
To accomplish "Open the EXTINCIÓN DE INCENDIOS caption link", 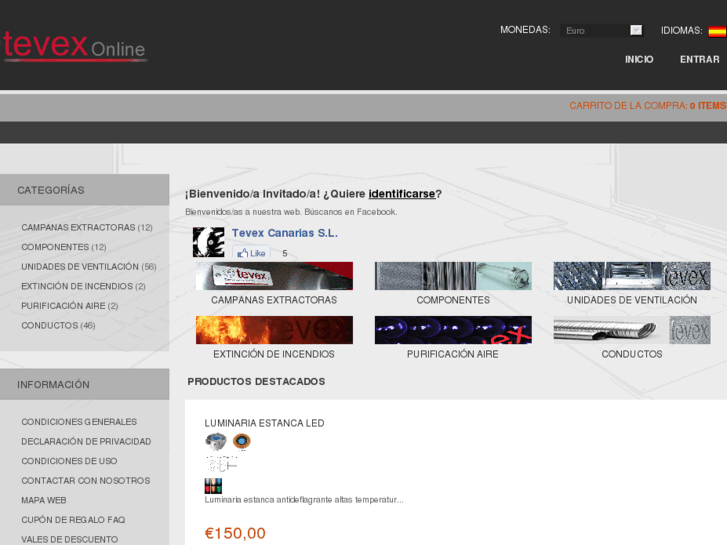I will (x=274, y=354).
